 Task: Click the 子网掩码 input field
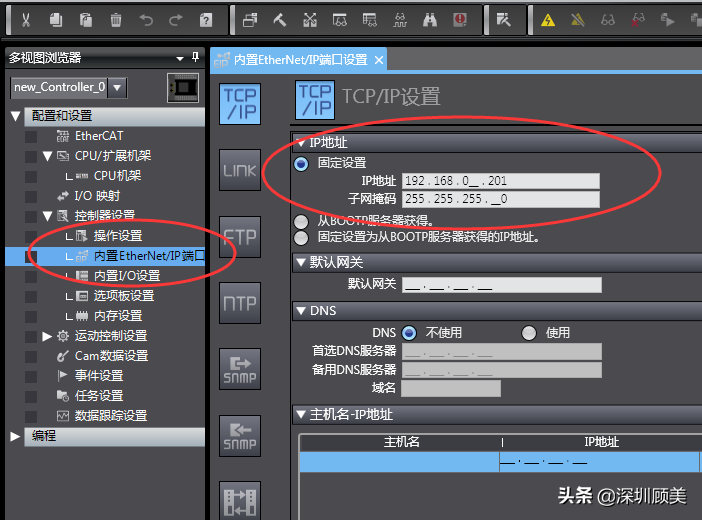(x=501, y=199)
